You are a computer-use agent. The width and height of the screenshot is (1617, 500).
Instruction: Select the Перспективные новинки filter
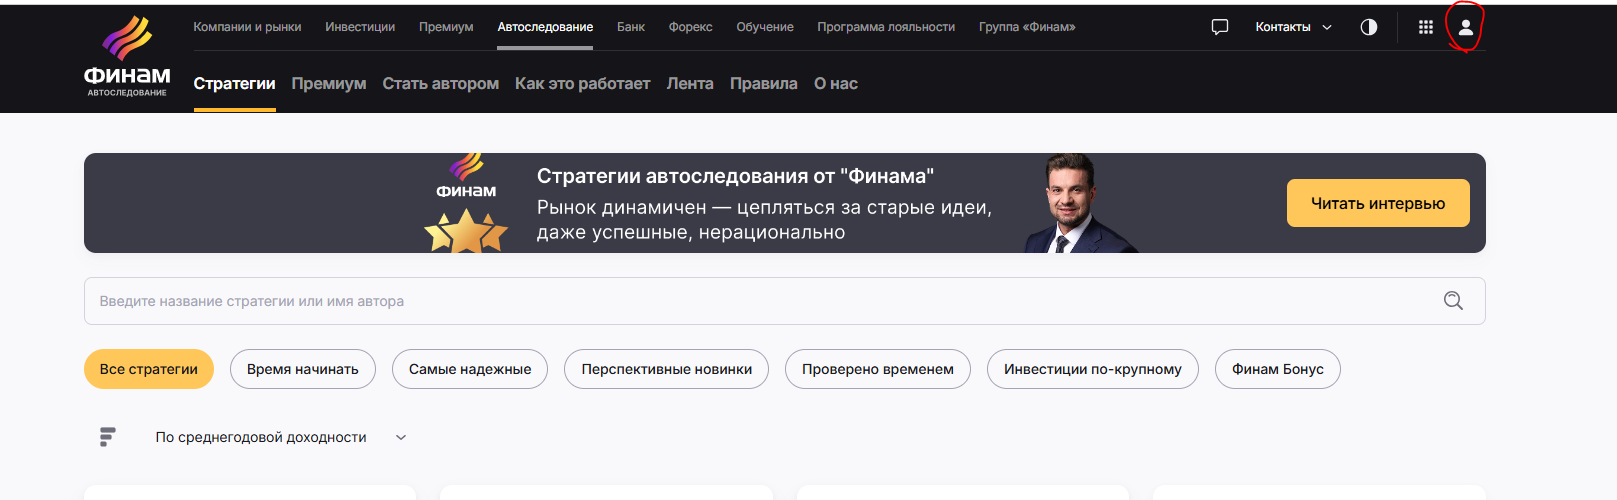666,369
